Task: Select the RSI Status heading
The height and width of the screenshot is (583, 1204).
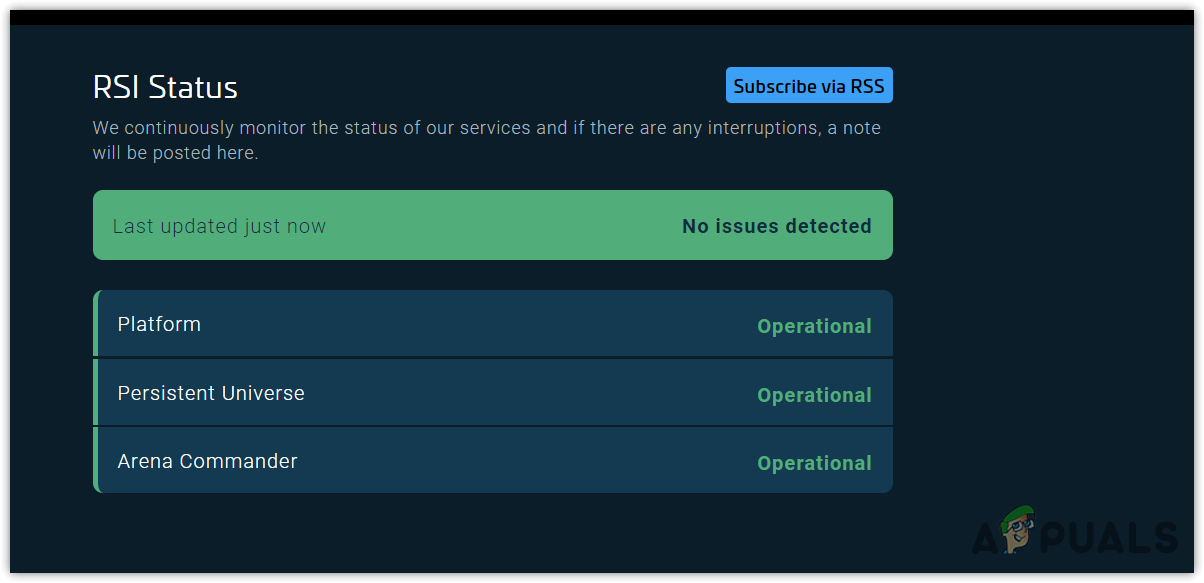Action: pyautogui.click(x=165, y=87)
